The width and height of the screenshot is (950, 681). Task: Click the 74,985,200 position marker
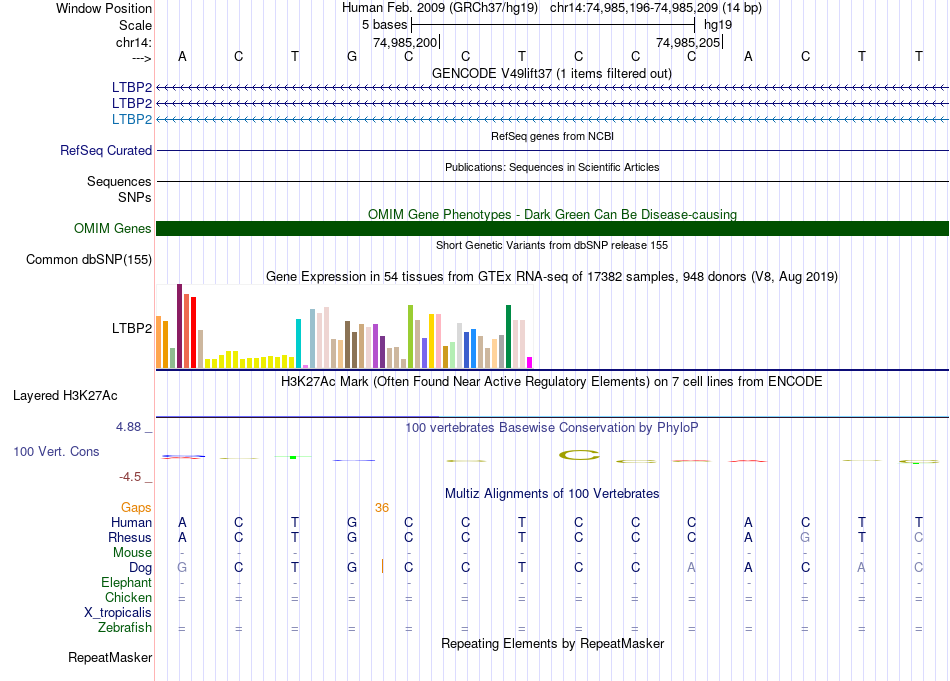click(x=405, y=42)
